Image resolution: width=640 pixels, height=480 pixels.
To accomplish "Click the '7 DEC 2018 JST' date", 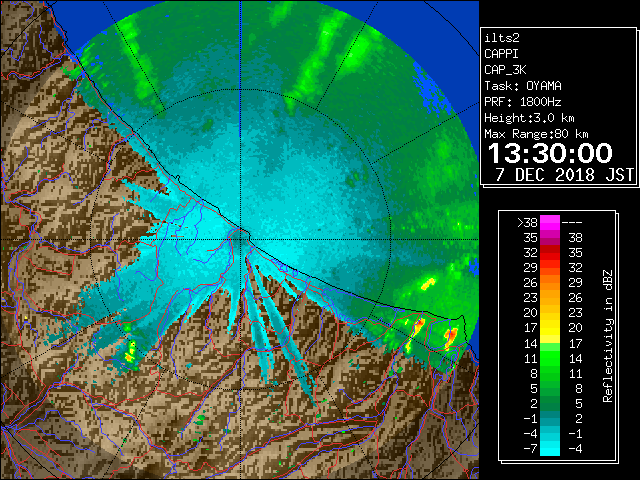I will (x=564, y=175).
